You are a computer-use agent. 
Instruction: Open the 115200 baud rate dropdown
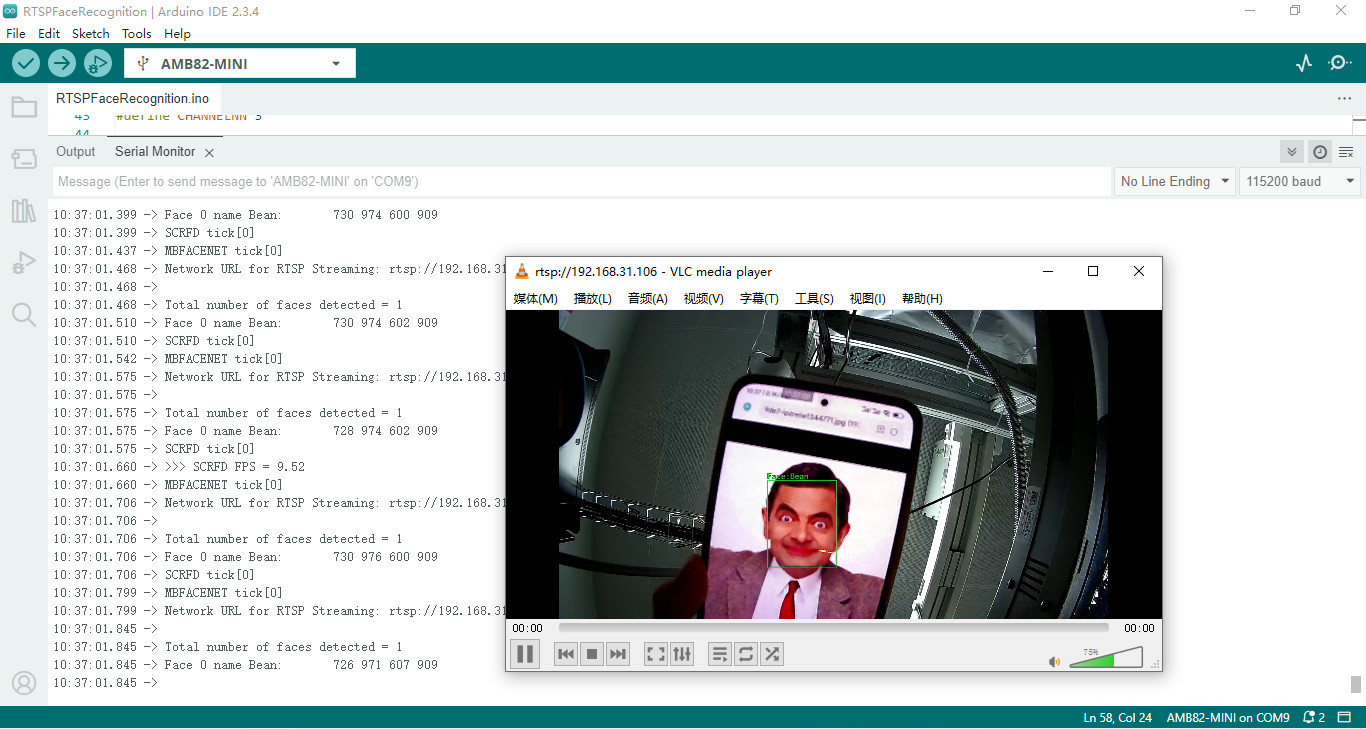click(x=1299, y=181)
